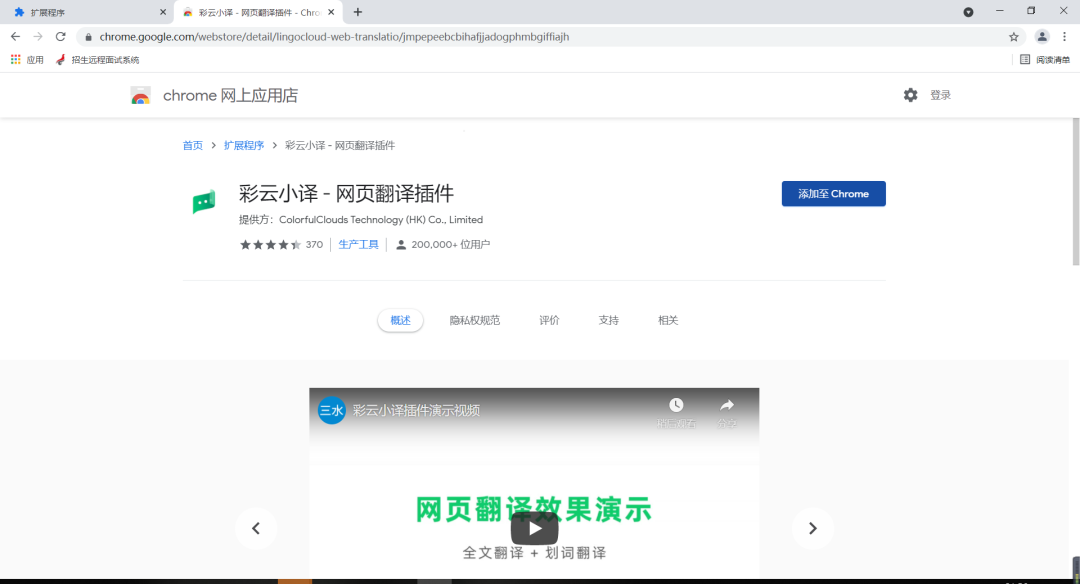
Task: Click the star rating with 370 reviews
Action: [x=281, y=244]
